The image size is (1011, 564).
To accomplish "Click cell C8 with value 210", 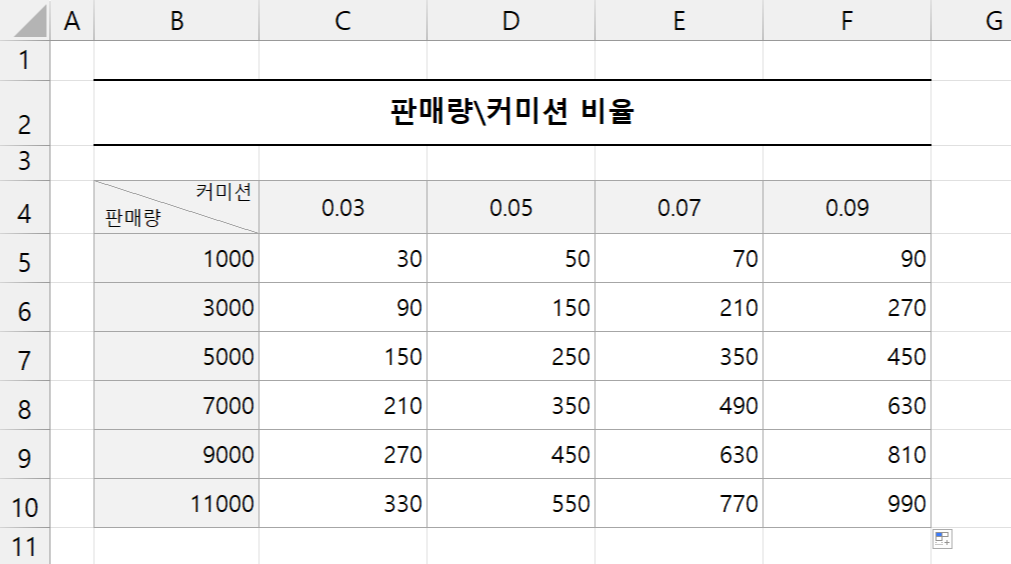I will [x=343, y=405].
